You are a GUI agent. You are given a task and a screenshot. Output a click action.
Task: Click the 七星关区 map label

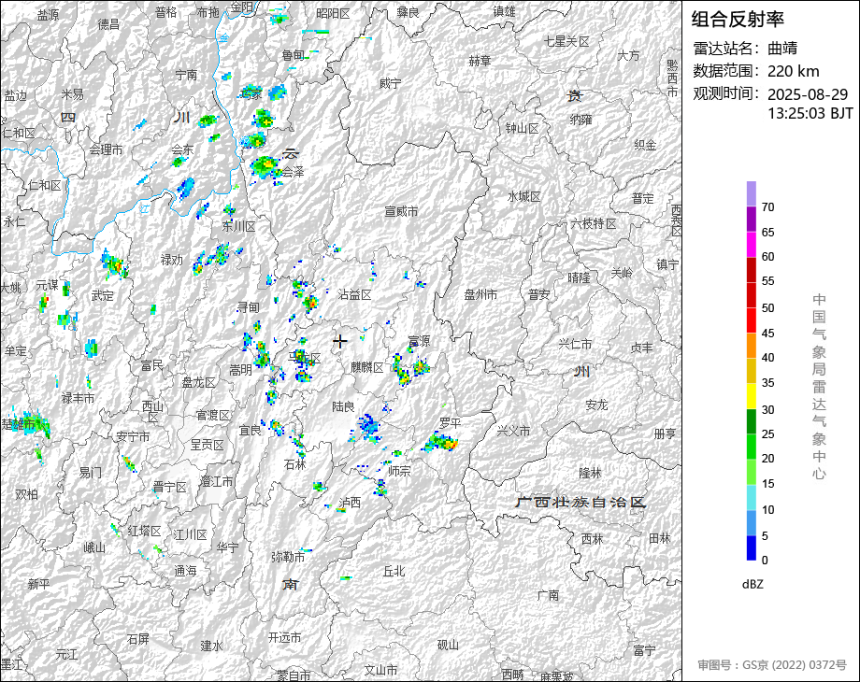point(567,41)
